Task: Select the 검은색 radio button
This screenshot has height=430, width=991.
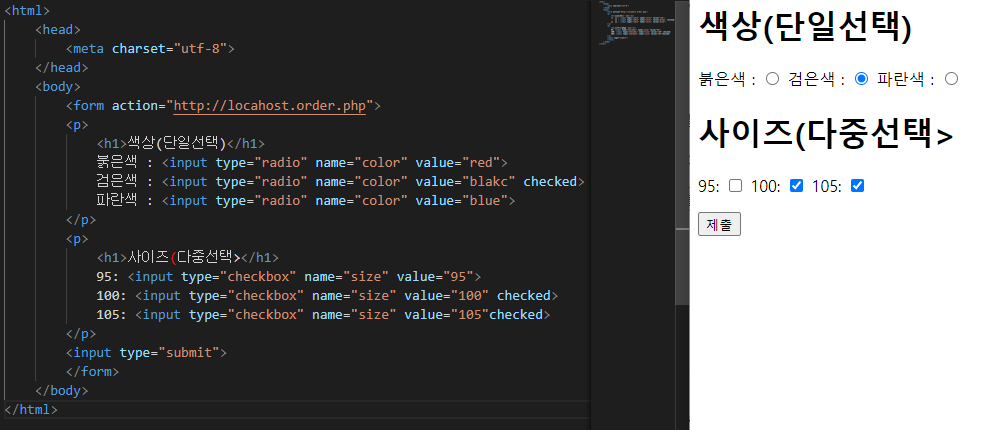Action: pos(861,79)
